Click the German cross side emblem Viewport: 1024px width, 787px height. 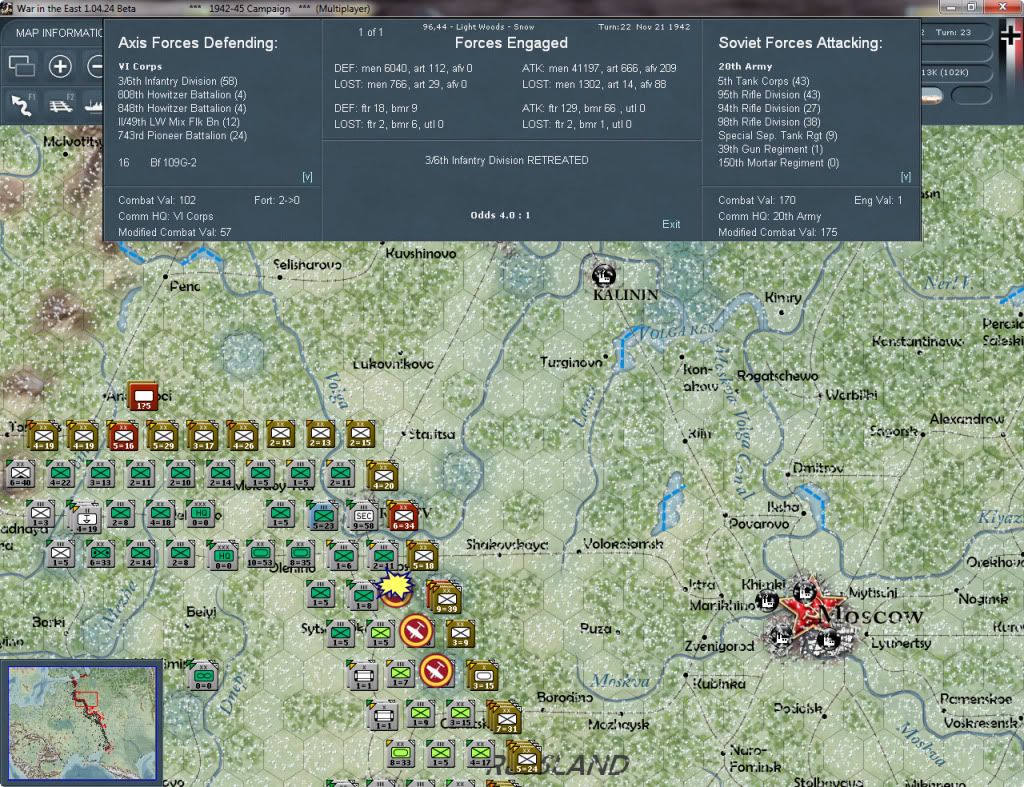click(1010, 37)
